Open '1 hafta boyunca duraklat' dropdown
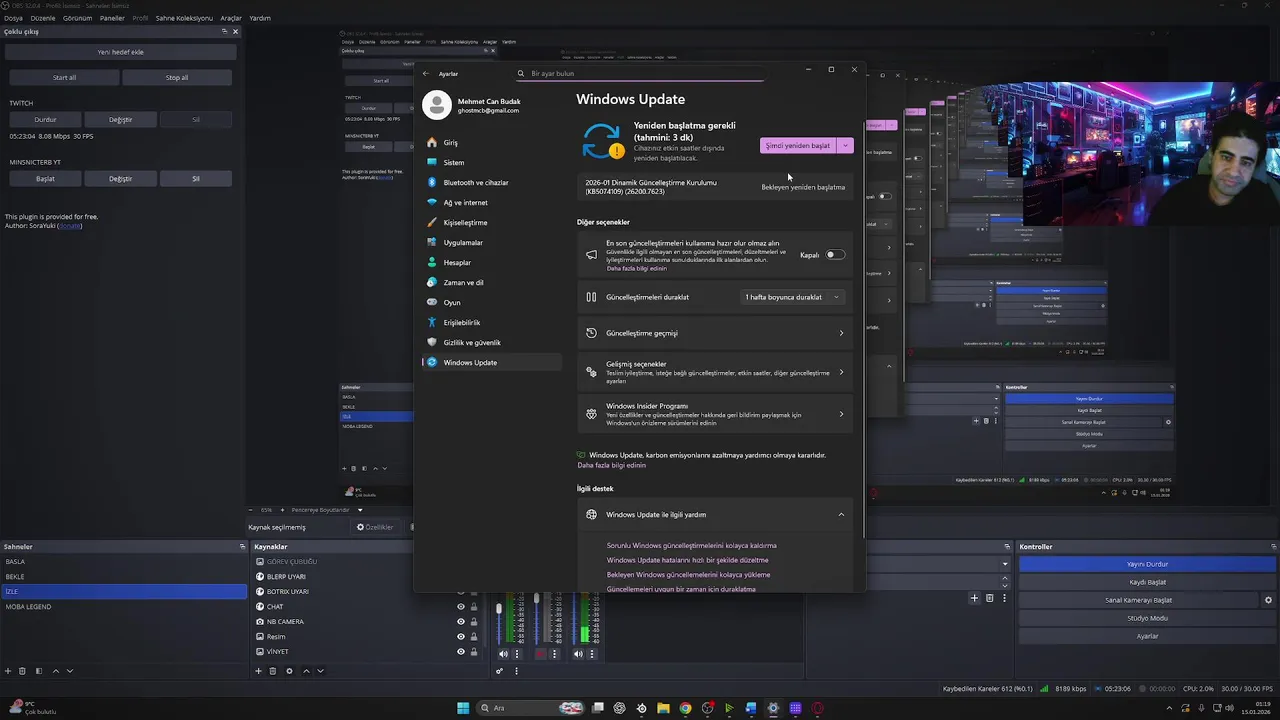Screen dimensions: 1280x720 pos(792,297)
